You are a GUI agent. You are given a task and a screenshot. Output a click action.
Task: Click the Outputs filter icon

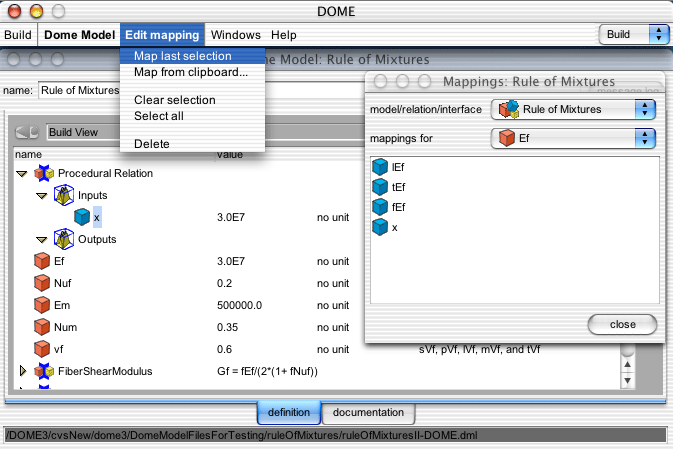coord(64,239)
